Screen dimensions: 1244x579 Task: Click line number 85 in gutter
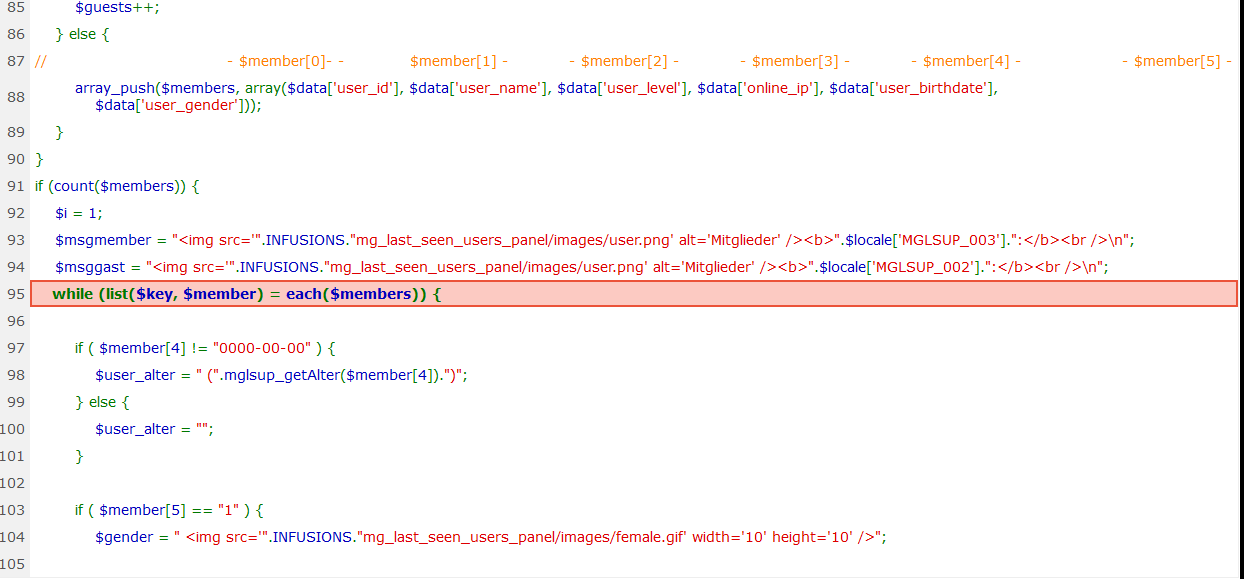click(15, 7)
